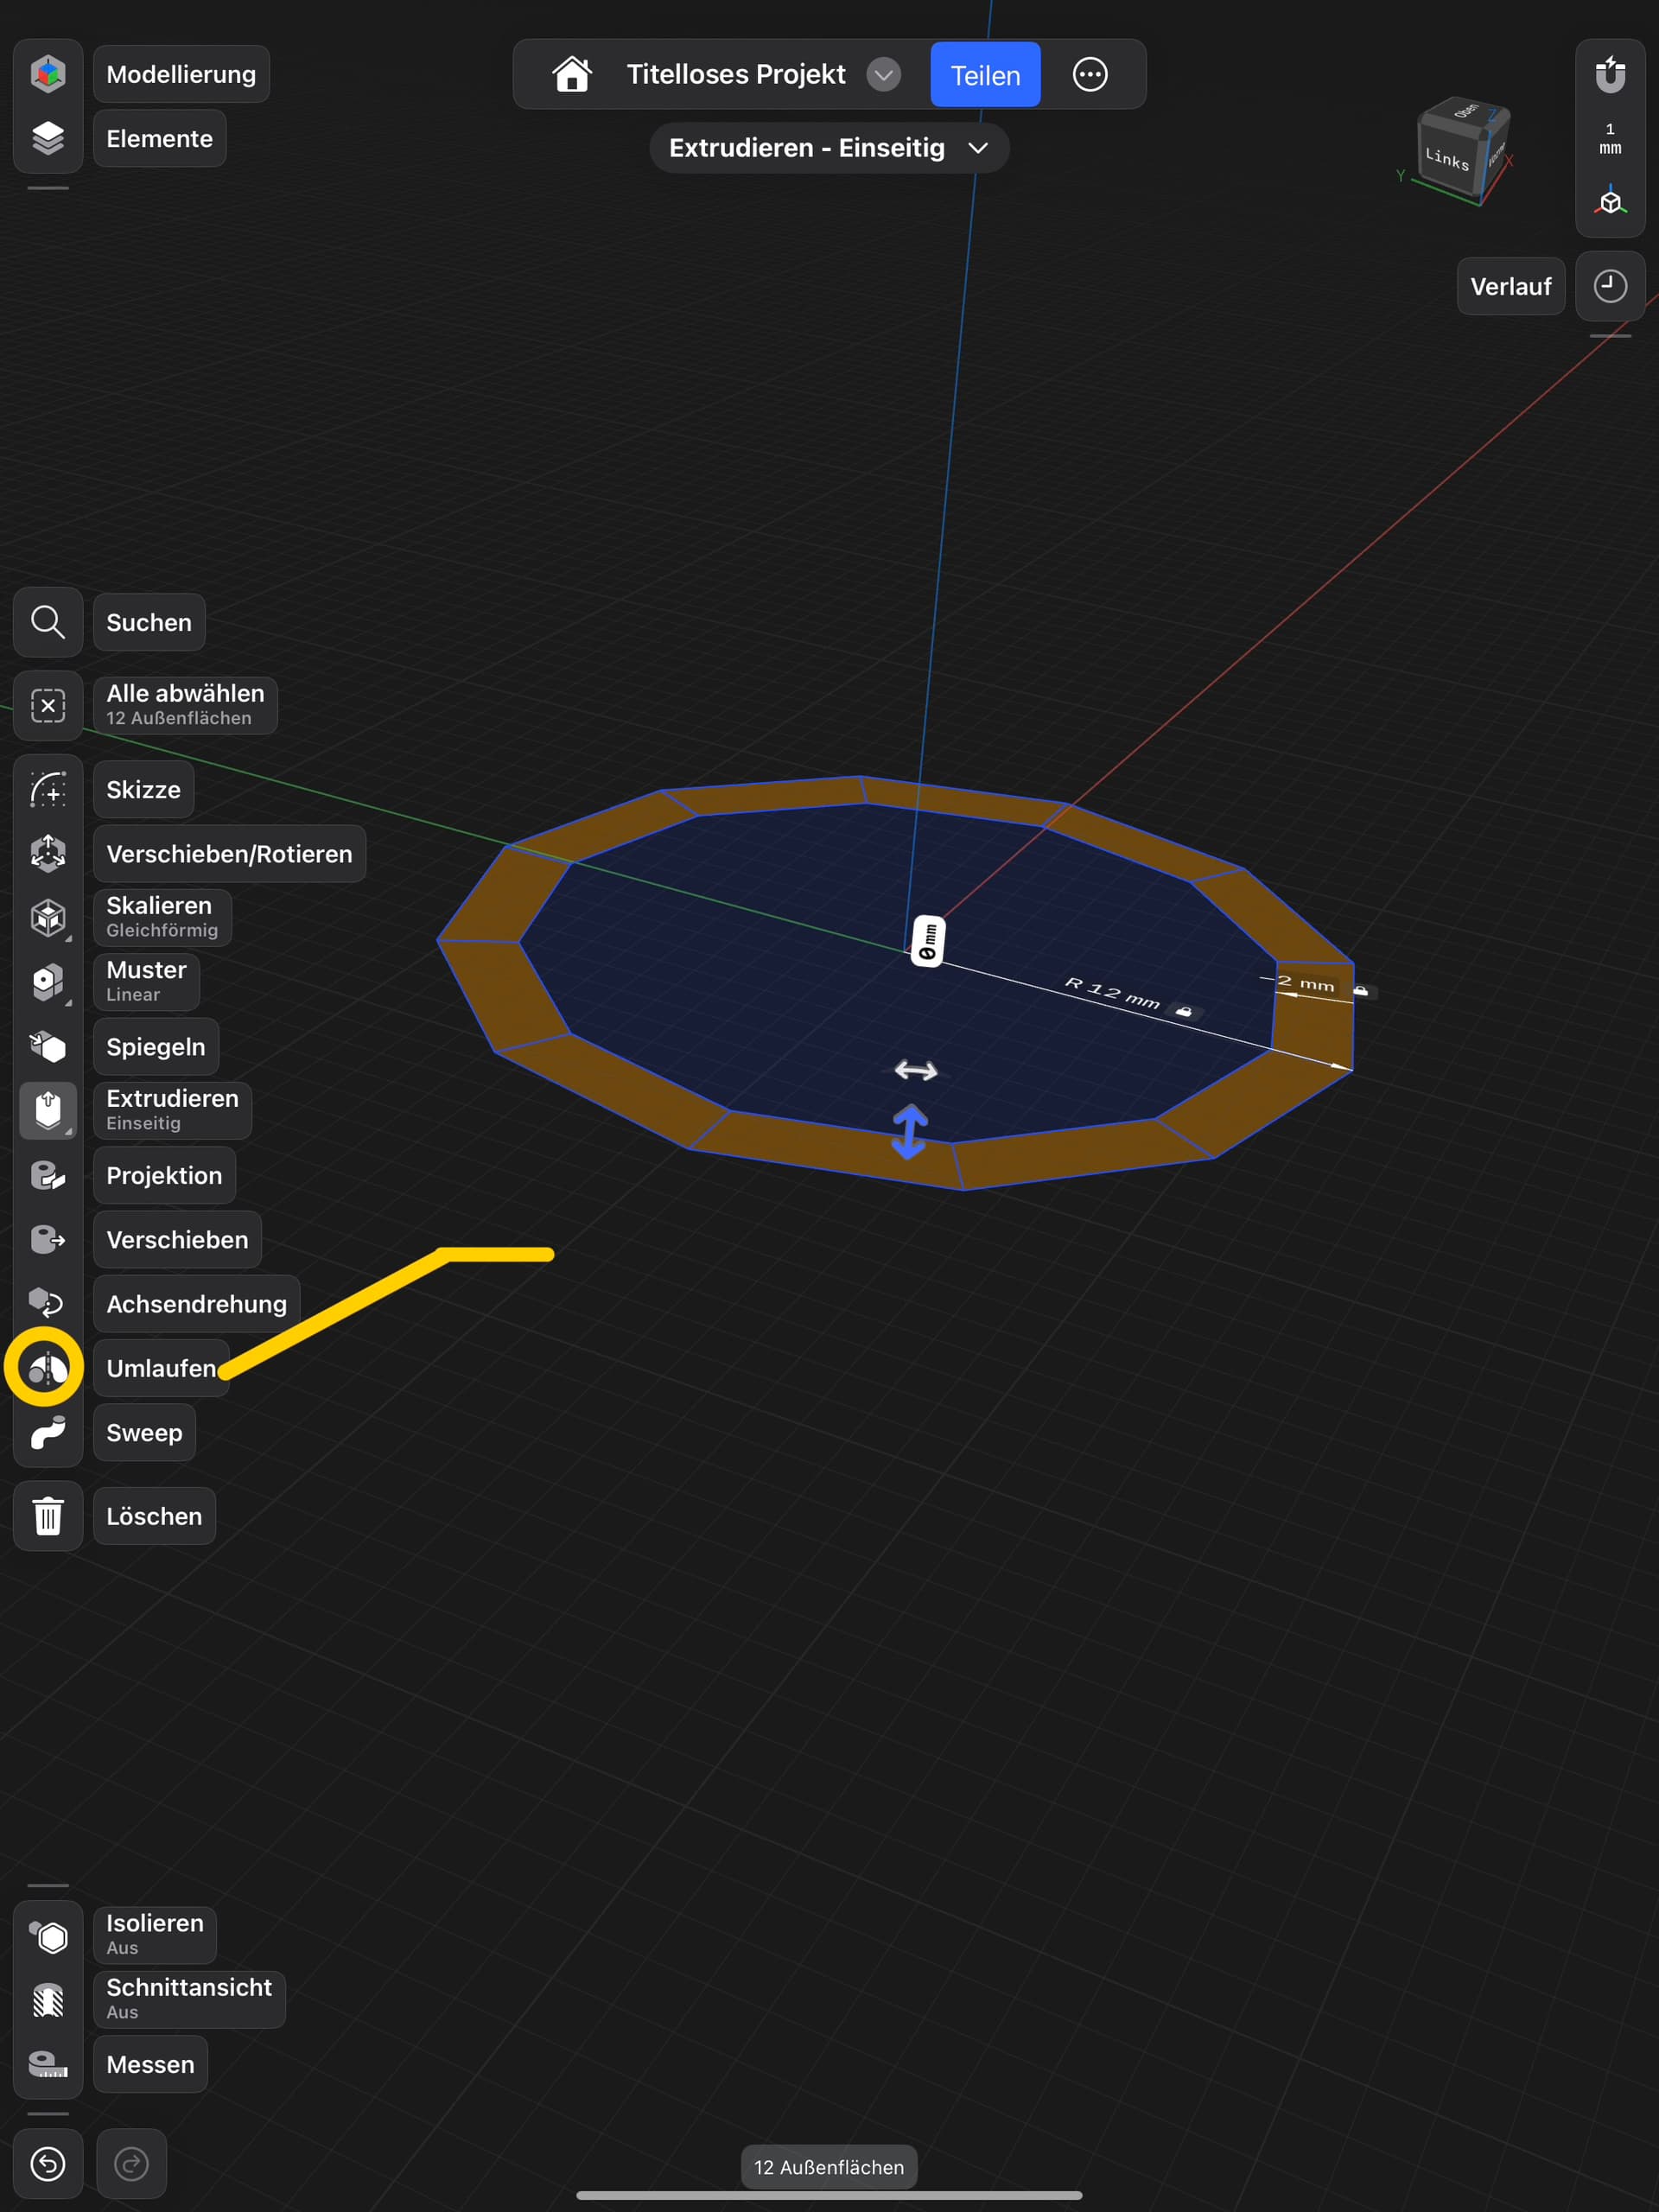
Task: Select the Muster pattern tool icon
Action: click(x=48, y=982)
